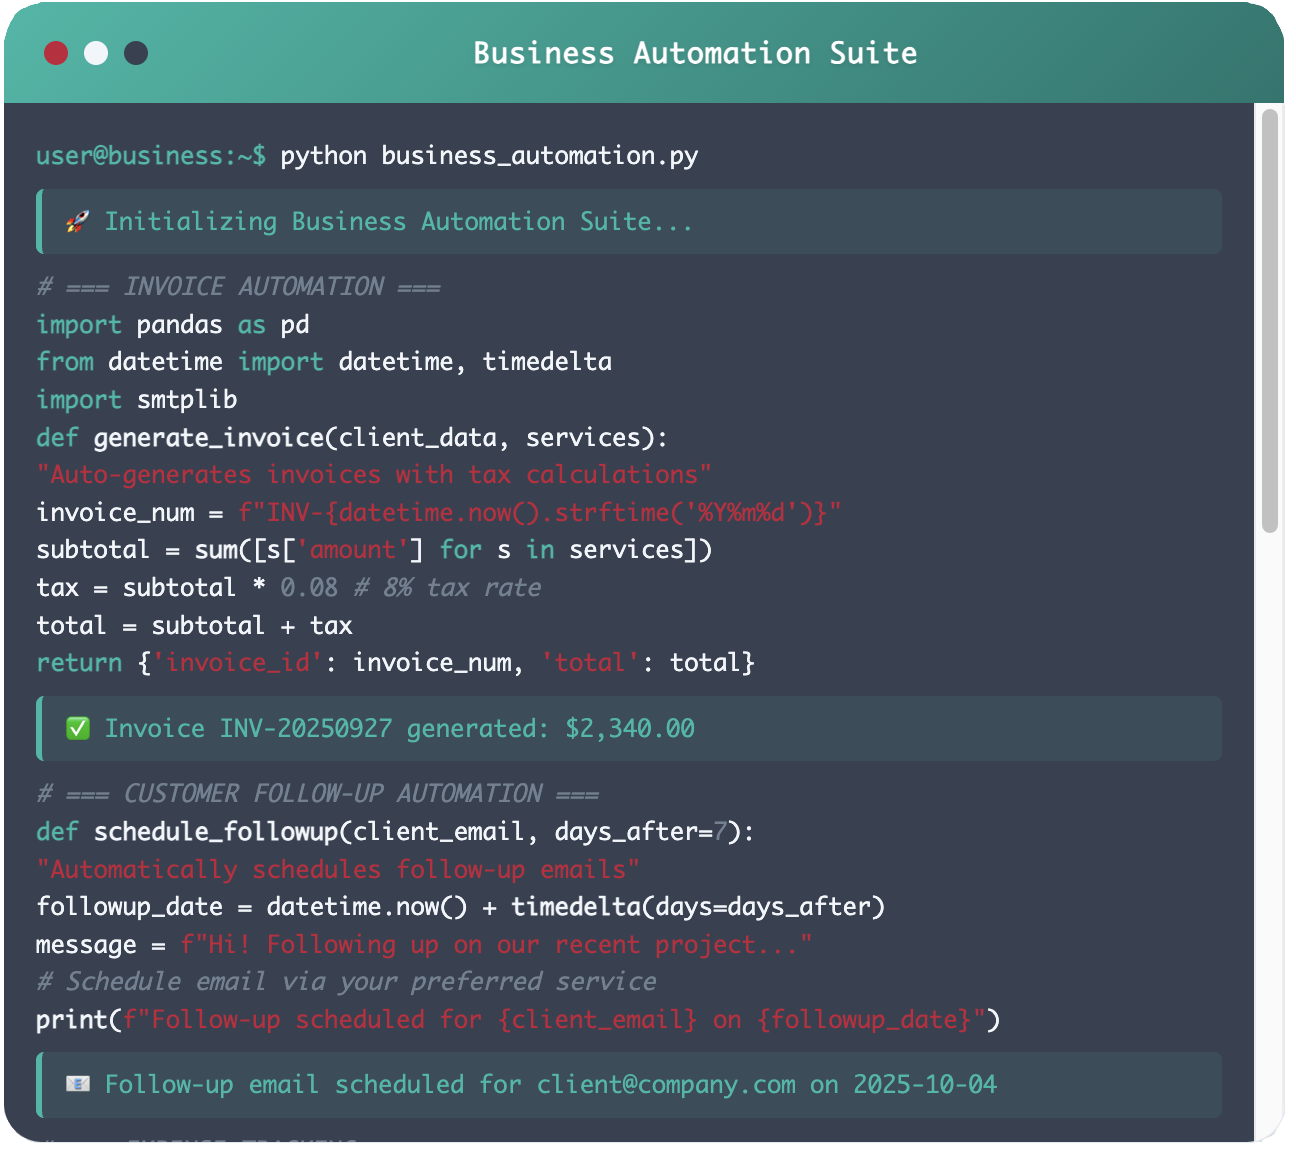Click the 'message = f"Hi! Following up' line

pos(424,945)
